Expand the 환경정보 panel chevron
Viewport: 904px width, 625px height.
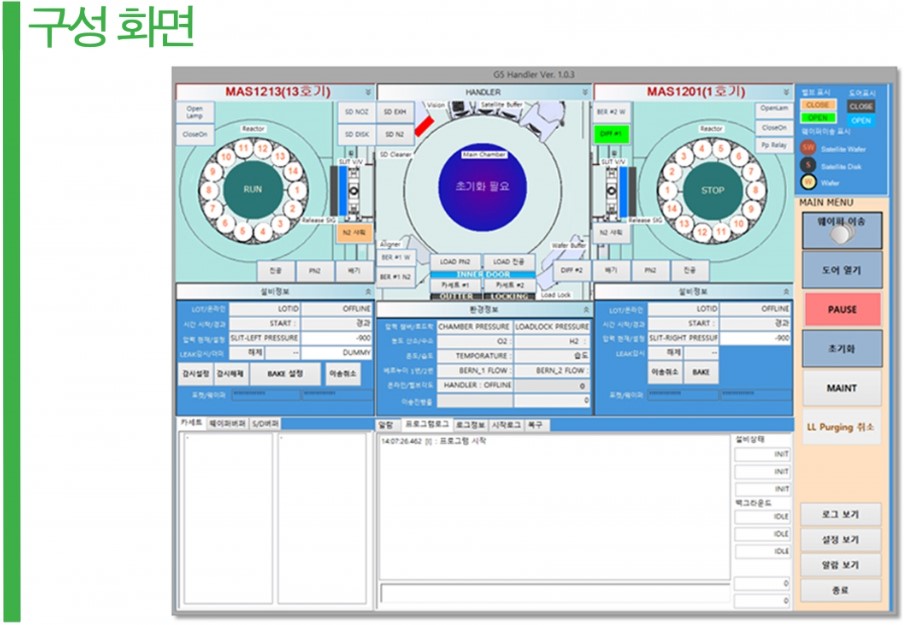583,310
